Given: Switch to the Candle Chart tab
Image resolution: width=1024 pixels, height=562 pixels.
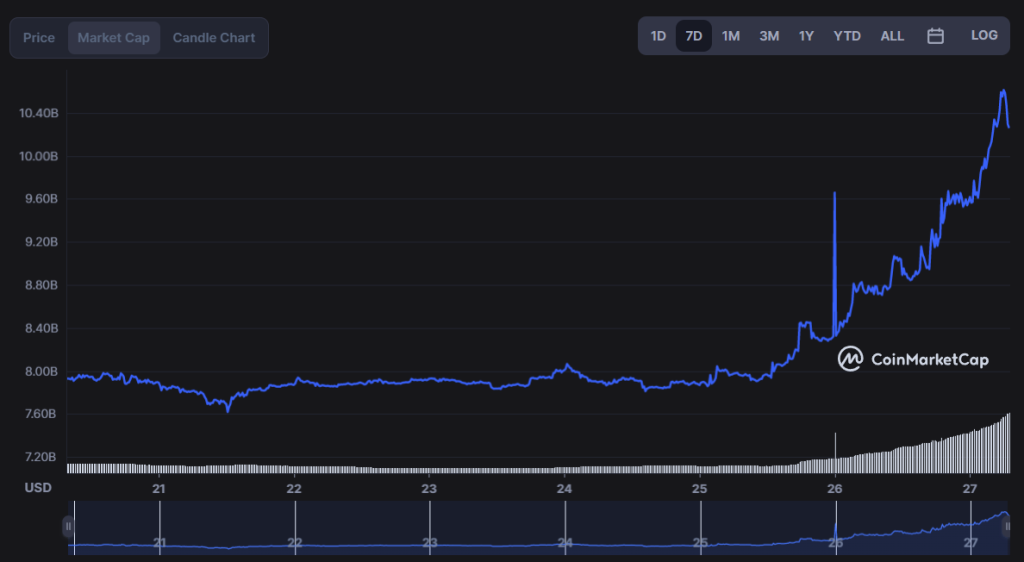Looking at the screenshot, I should [x=214, y=38].
